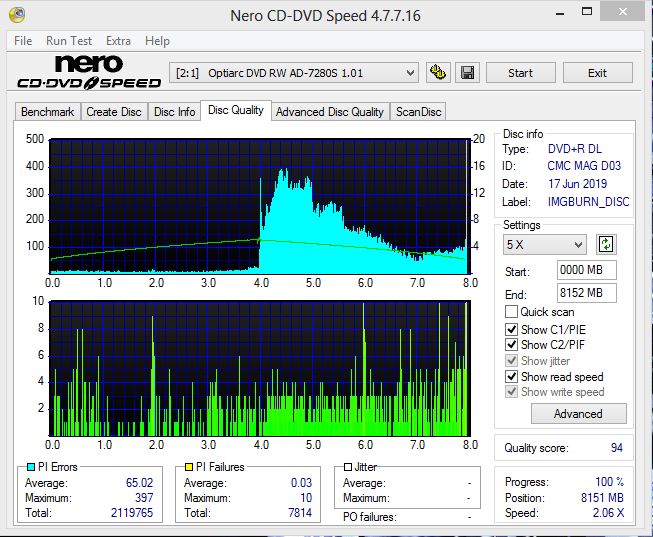The height and width of the screenshot is (537, 653).
Task: Open the File menu
Action: (x=23, y=41)
